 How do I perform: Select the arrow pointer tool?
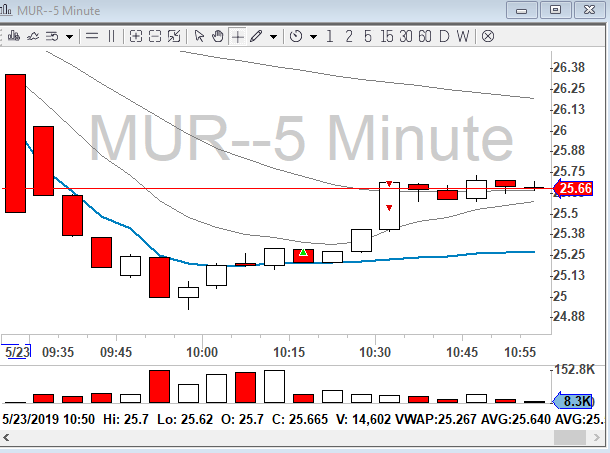199,36
